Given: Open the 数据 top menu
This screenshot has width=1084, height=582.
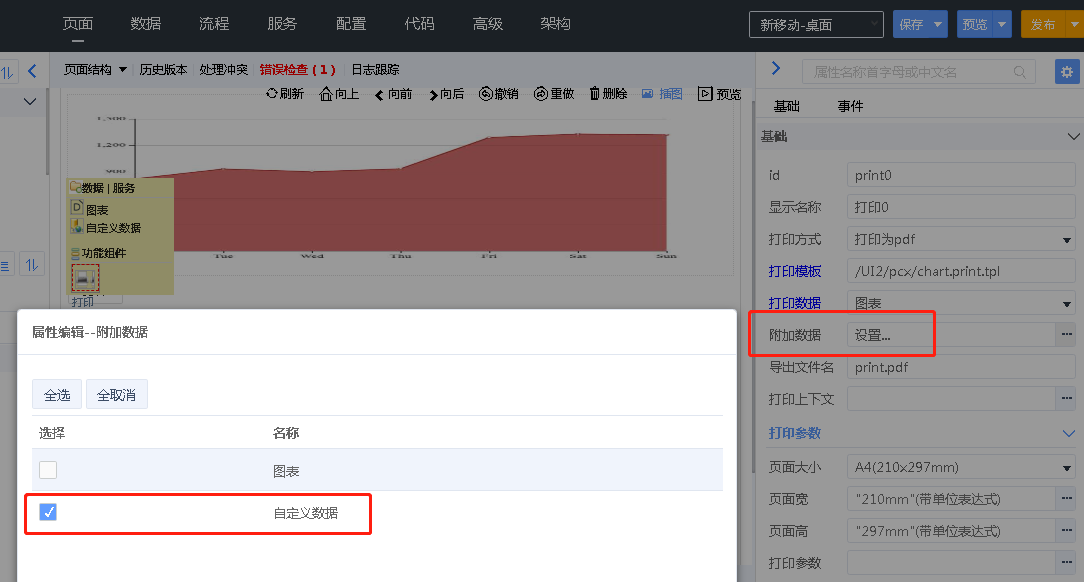Looking at the screenshot, I should pos(146,24).
